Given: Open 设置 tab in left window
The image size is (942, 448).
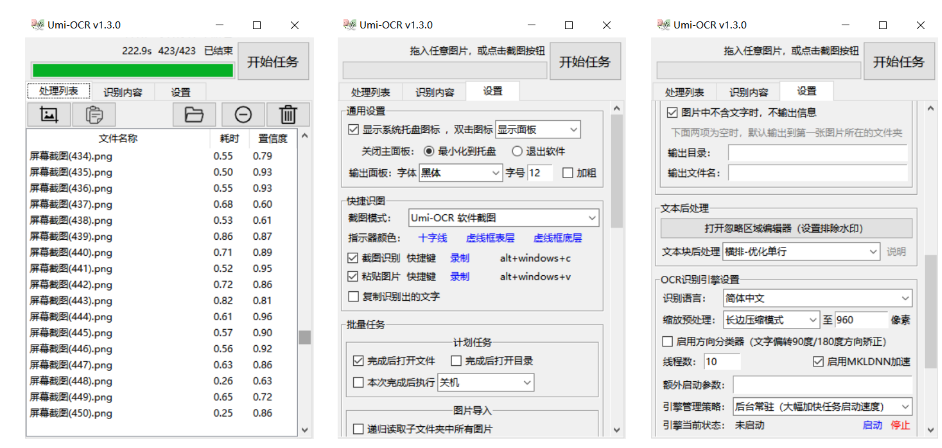Looking at the screenshot, I should click(181, 92).
